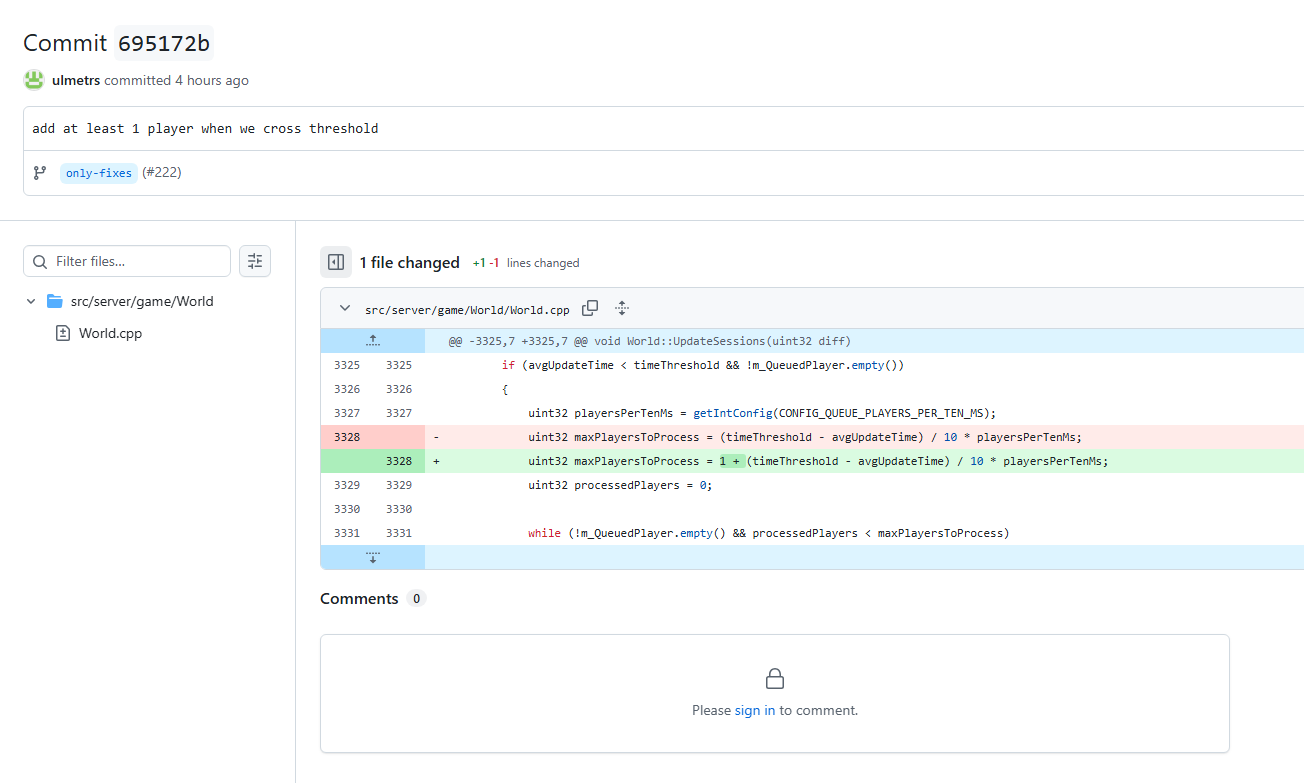
Task: Click the minus marker on removed line
Action: point(436,437)
